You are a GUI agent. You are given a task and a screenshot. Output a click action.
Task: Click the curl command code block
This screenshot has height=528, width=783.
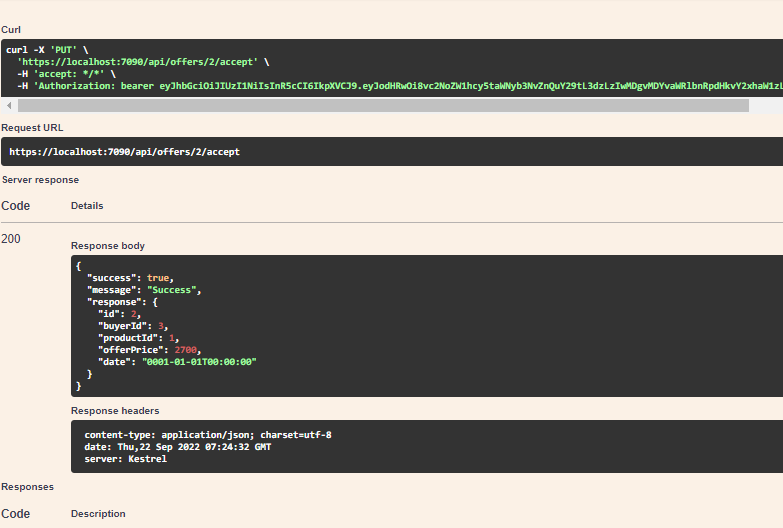point(392,68)
